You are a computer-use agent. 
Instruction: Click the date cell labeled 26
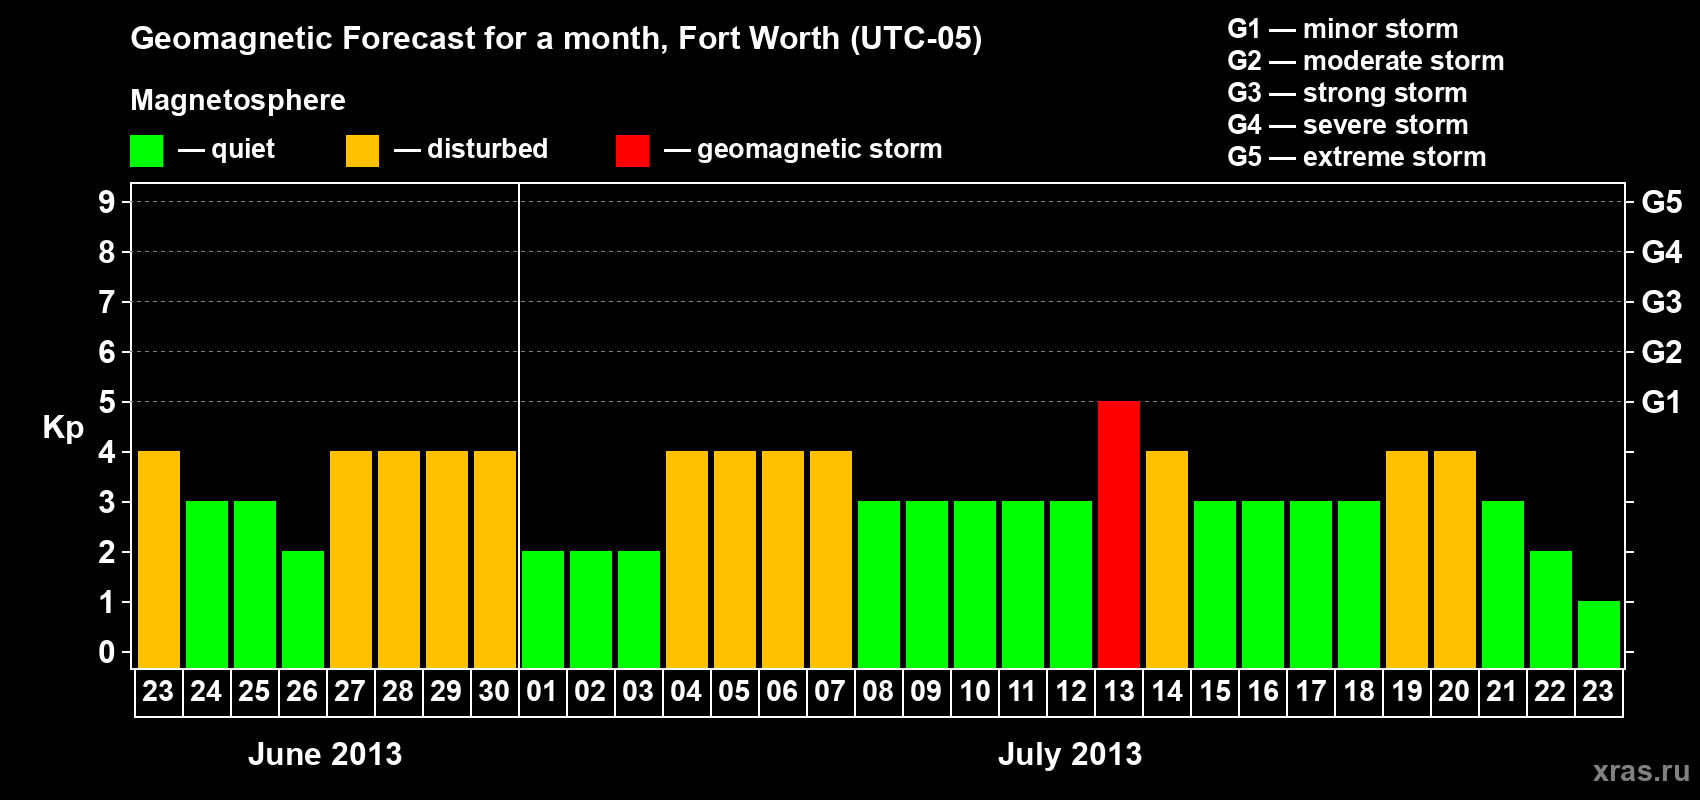tap(303, 692)
